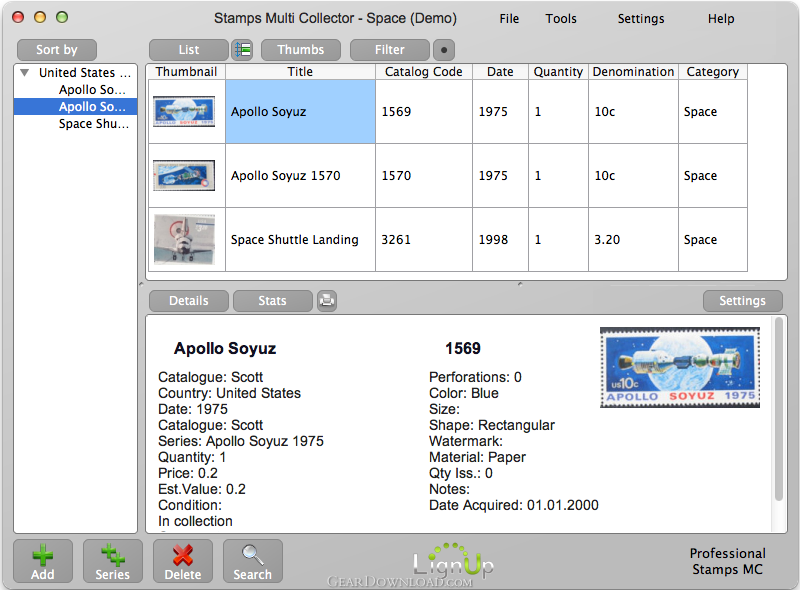
Task: Click the Catalog Code column header
Action: coord(423,72)
